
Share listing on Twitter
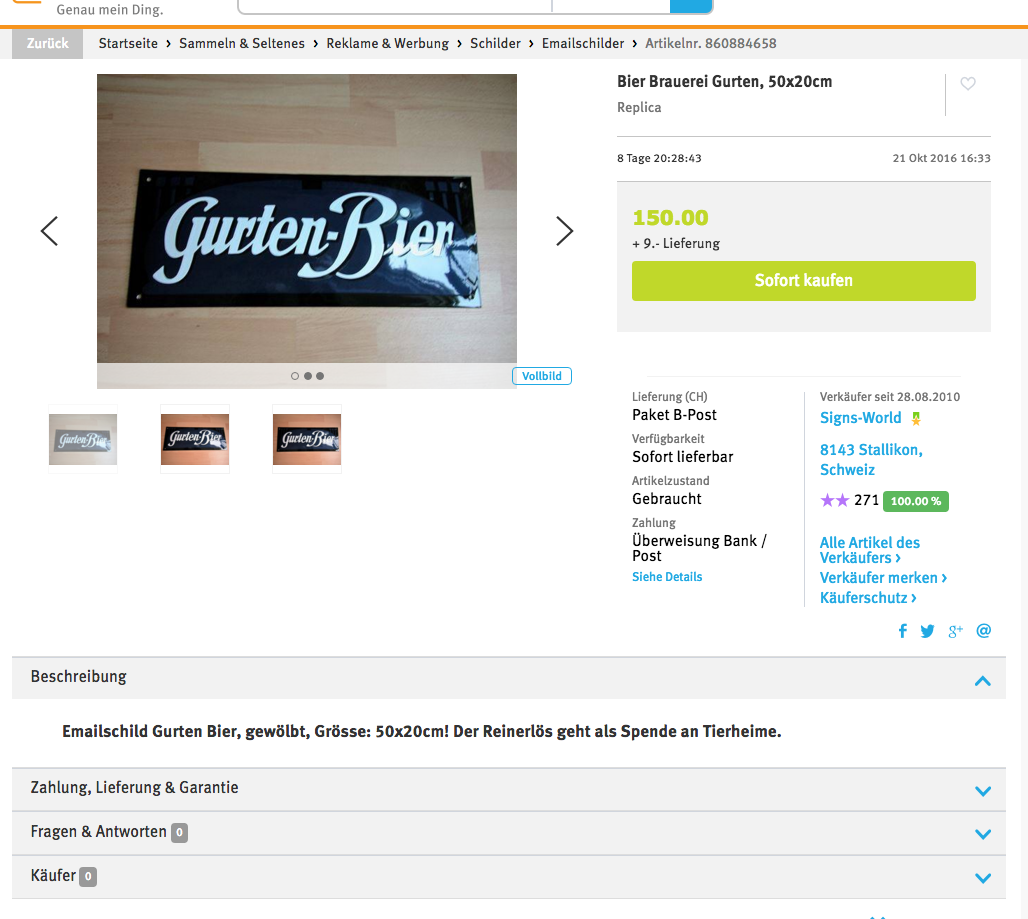pyautogui.click(x=927, y=631)
